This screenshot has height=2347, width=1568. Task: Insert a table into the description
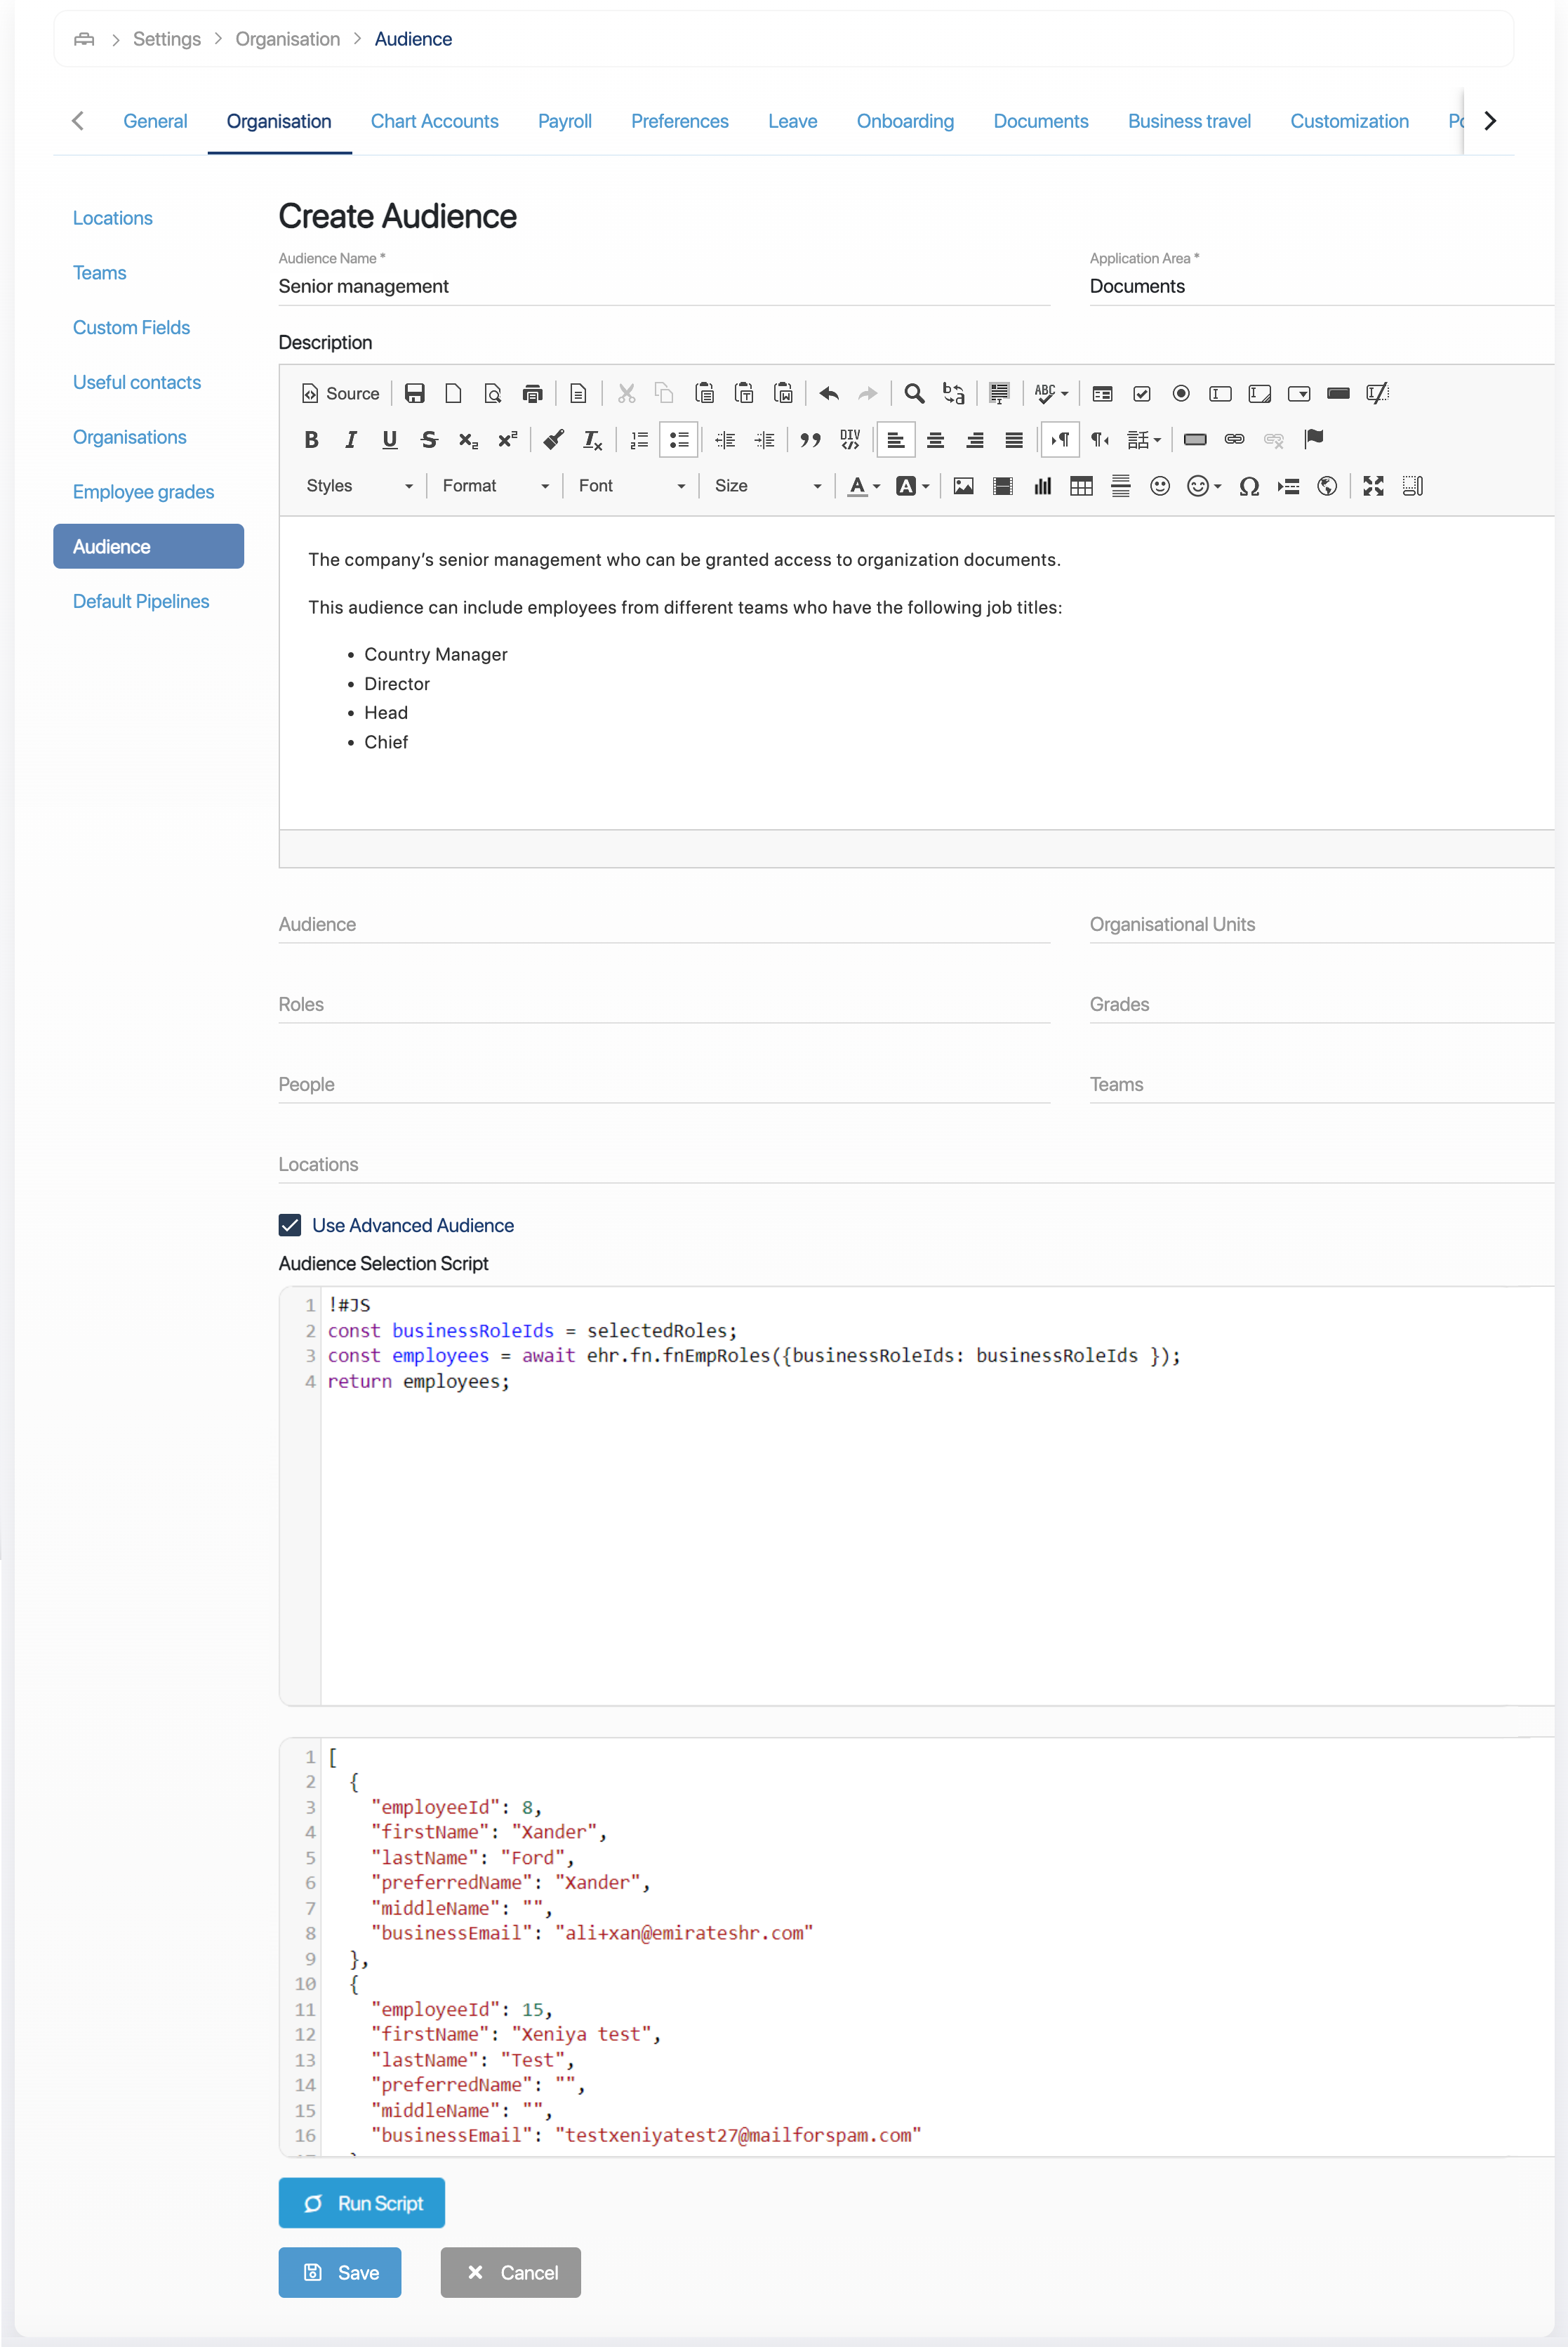tap(1081, 485)
